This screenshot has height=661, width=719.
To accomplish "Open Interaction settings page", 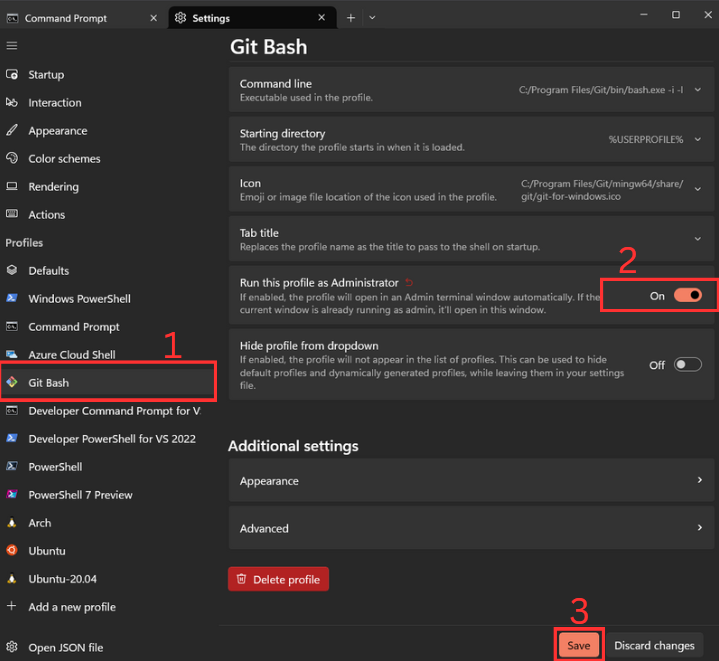I will (108, 102).
